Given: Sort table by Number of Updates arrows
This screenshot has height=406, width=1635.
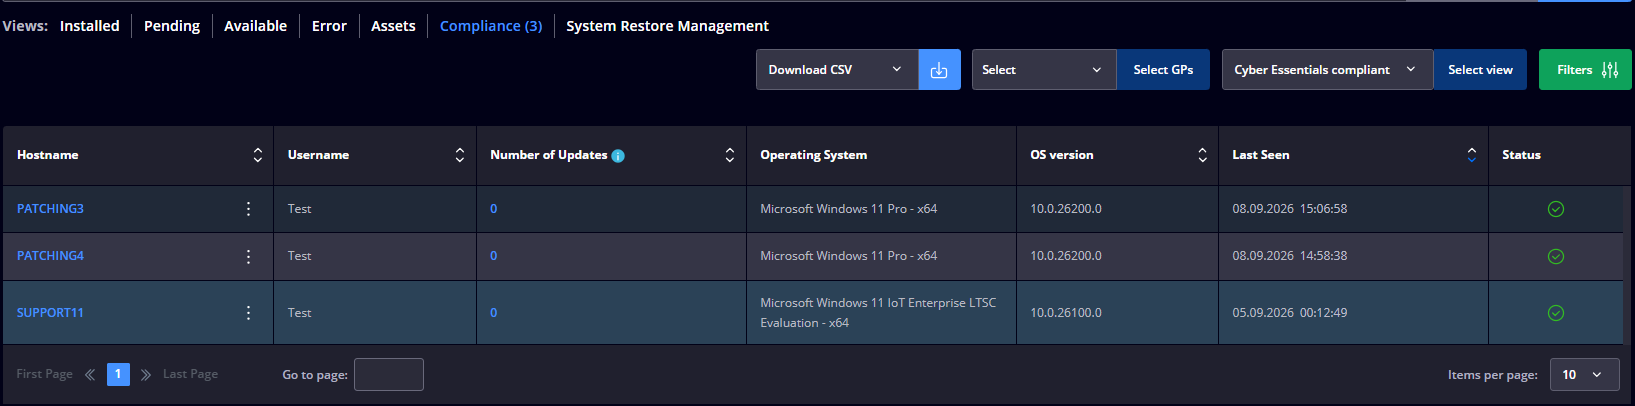Looking at the screenshot, I should (729, 155).
